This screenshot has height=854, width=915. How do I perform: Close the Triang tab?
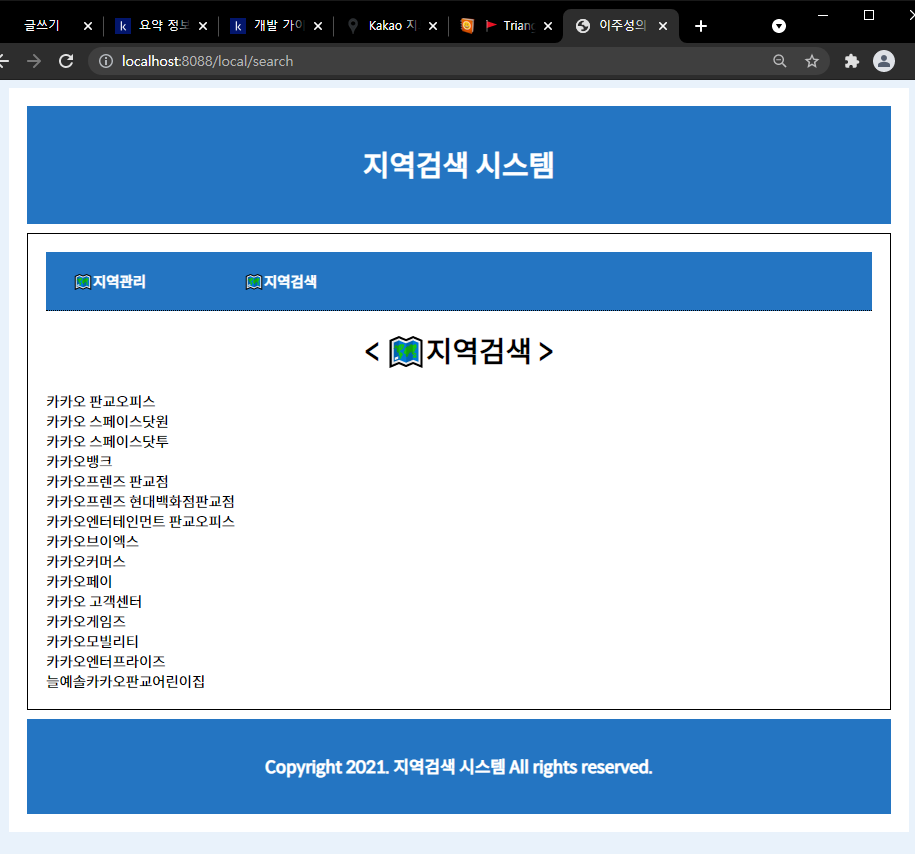(547, 26)
